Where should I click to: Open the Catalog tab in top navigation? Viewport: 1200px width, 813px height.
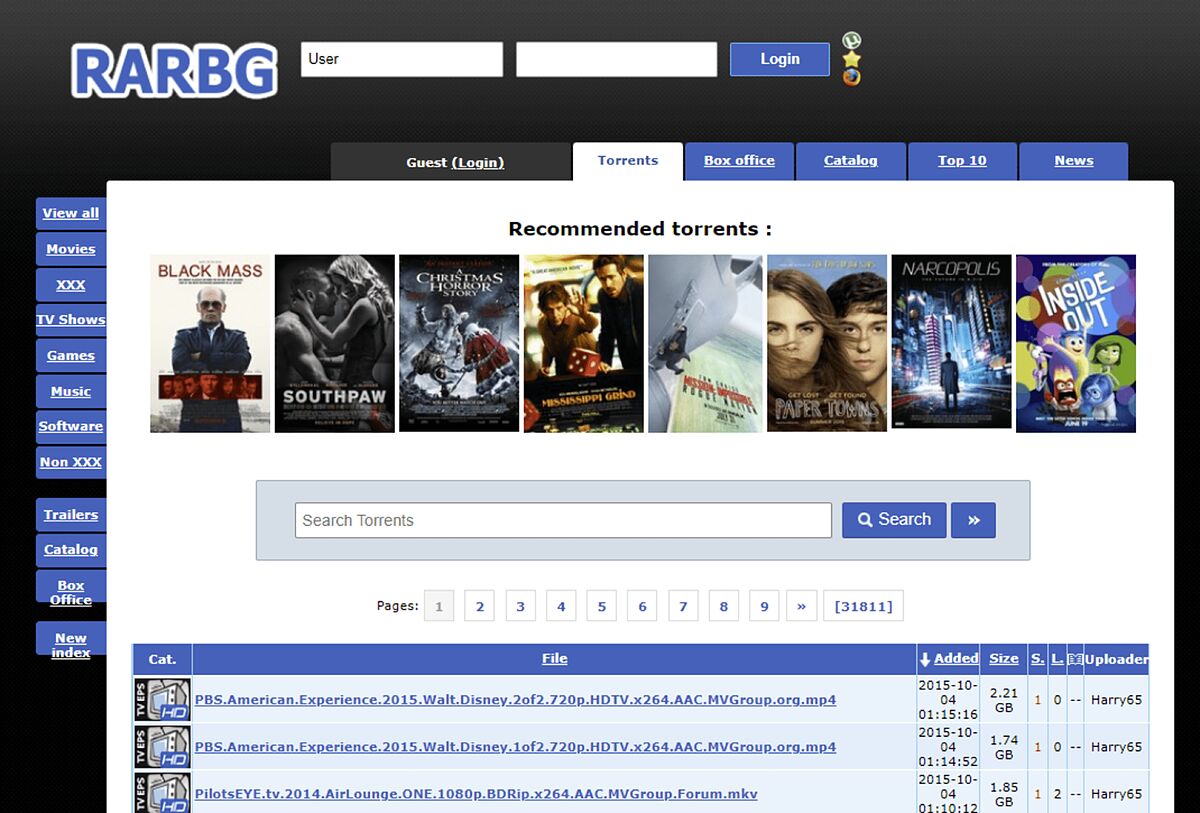point(851,161)
